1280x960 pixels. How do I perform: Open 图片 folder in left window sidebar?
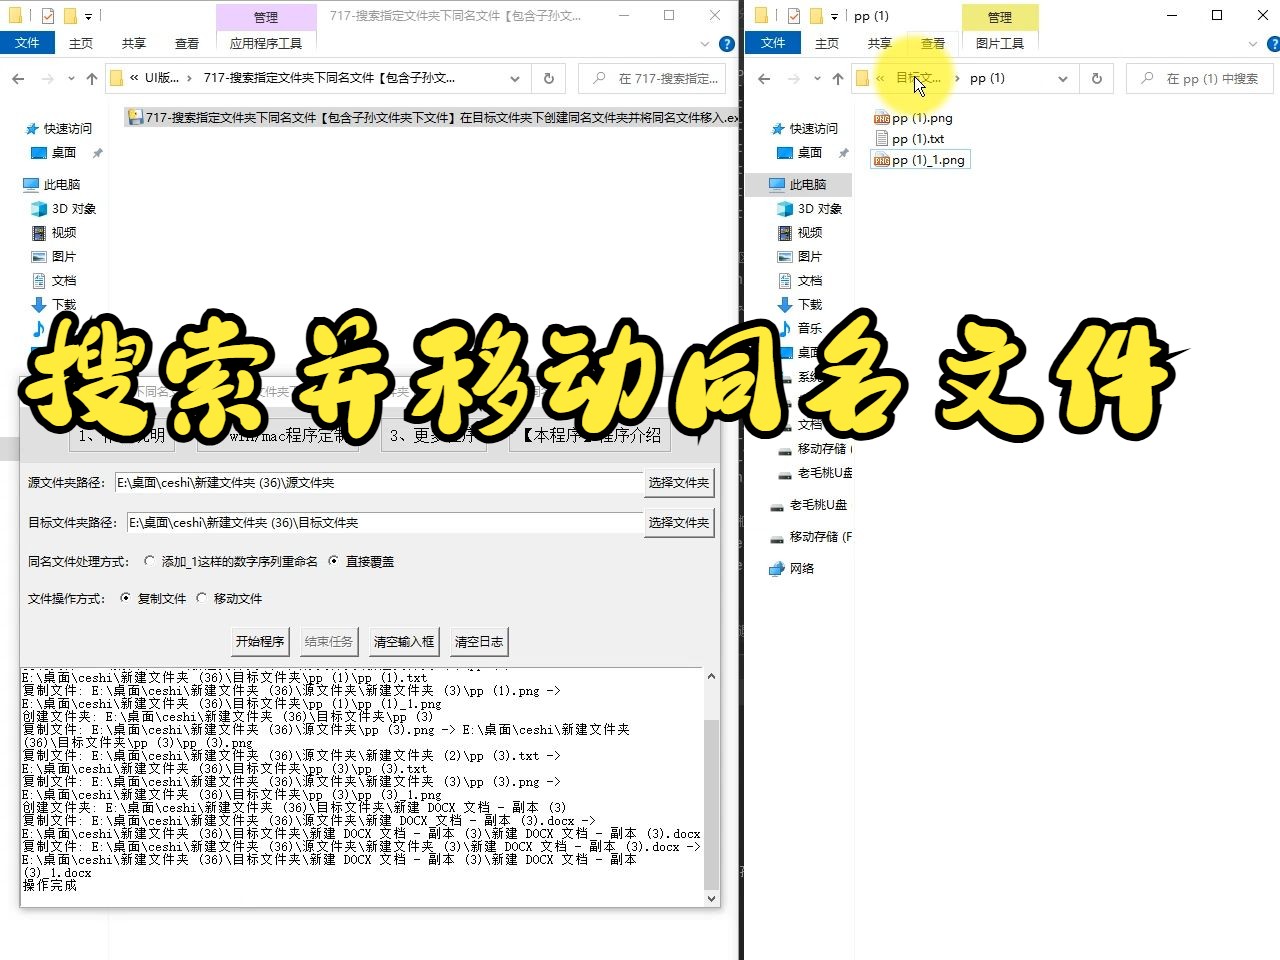click(55, 256)
